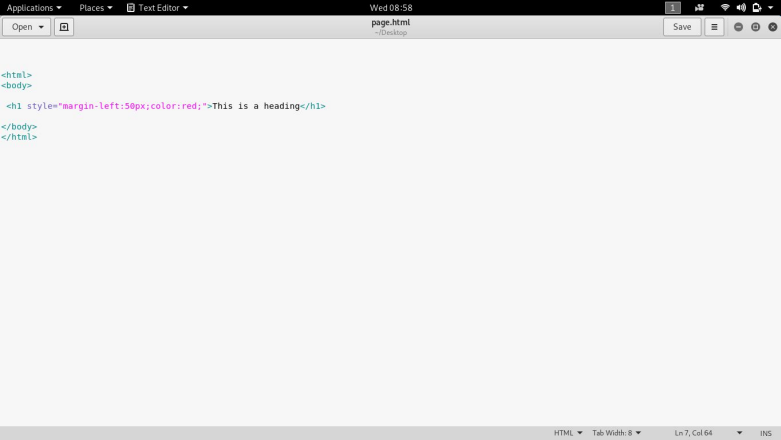Open the Text Editor app menu
Screen dimensions: 781x440
(157, 7)
